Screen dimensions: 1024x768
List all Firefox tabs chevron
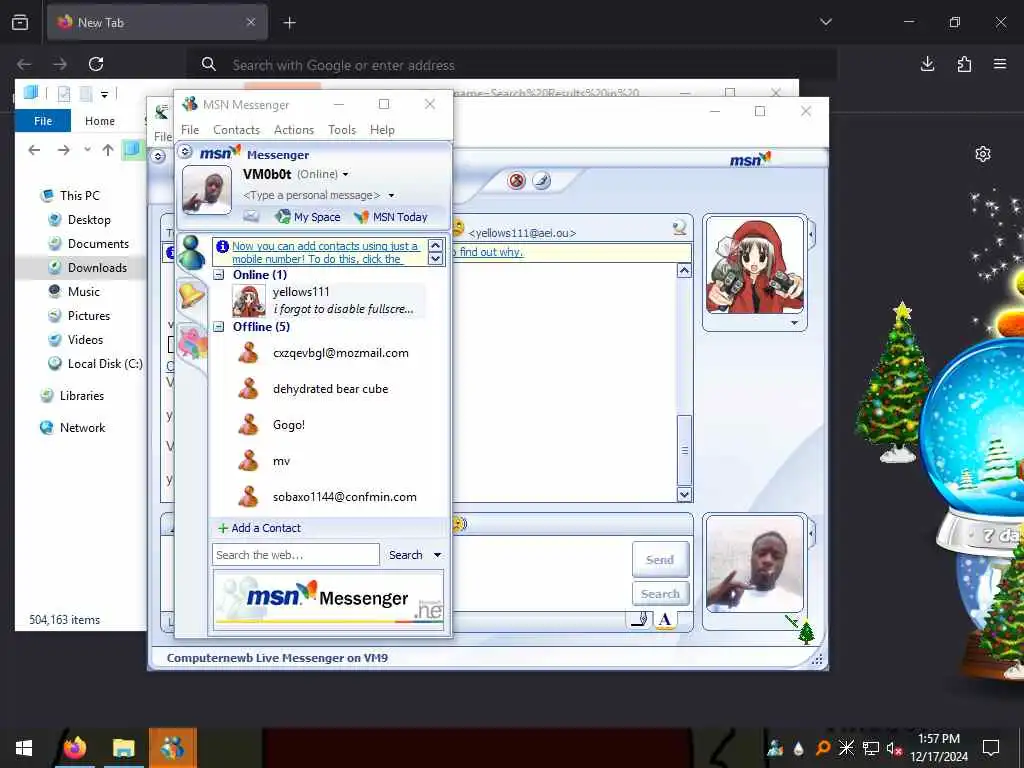[x=826, y=22]
